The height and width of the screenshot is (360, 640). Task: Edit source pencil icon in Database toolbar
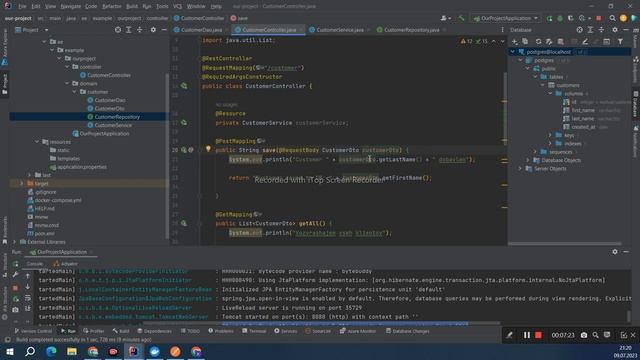click(x=585, y=42)
